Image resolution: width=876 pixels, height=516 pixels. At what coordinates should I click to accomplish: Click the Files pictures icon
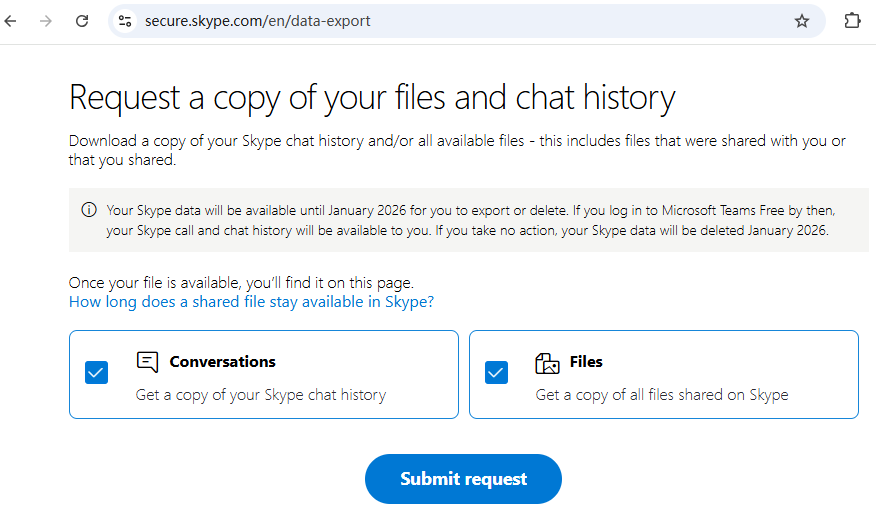(547, 363)
